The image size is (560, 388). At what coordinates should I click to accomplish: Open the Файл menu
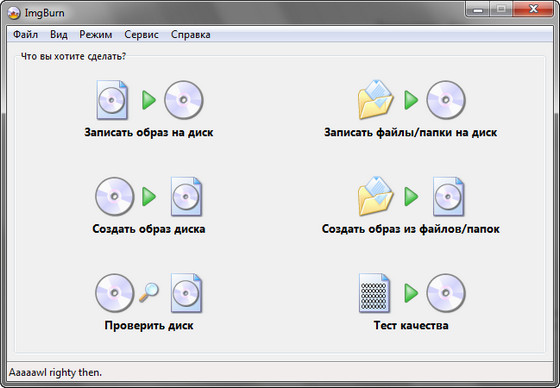point(25,35)
